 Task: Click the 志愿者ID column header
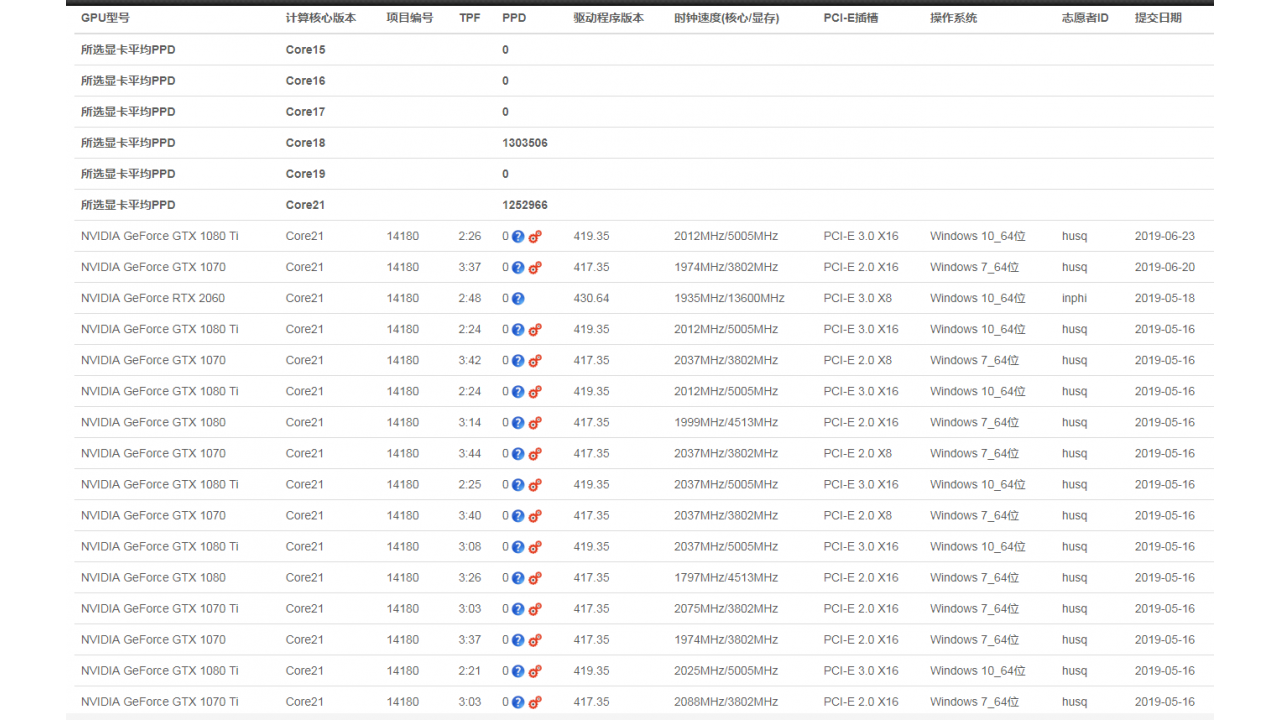(x=1085, y=18)
